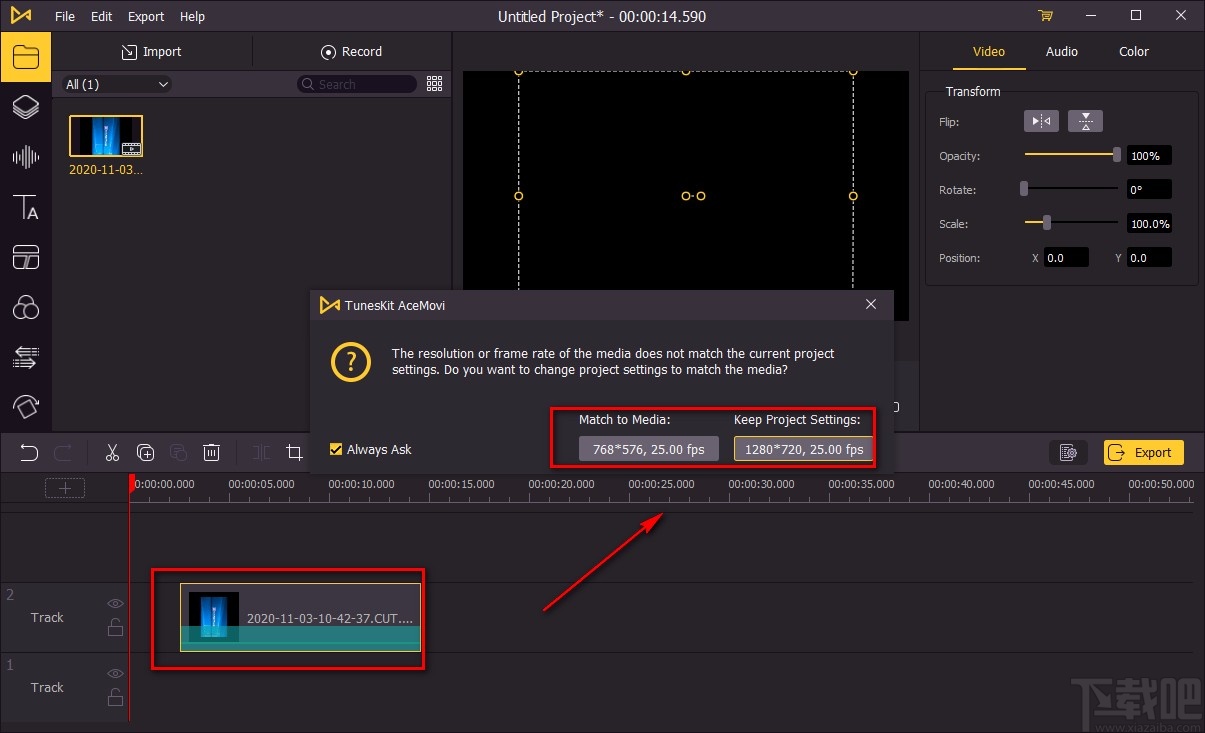Select the 2020-11-03 media thumbnail

106,136
